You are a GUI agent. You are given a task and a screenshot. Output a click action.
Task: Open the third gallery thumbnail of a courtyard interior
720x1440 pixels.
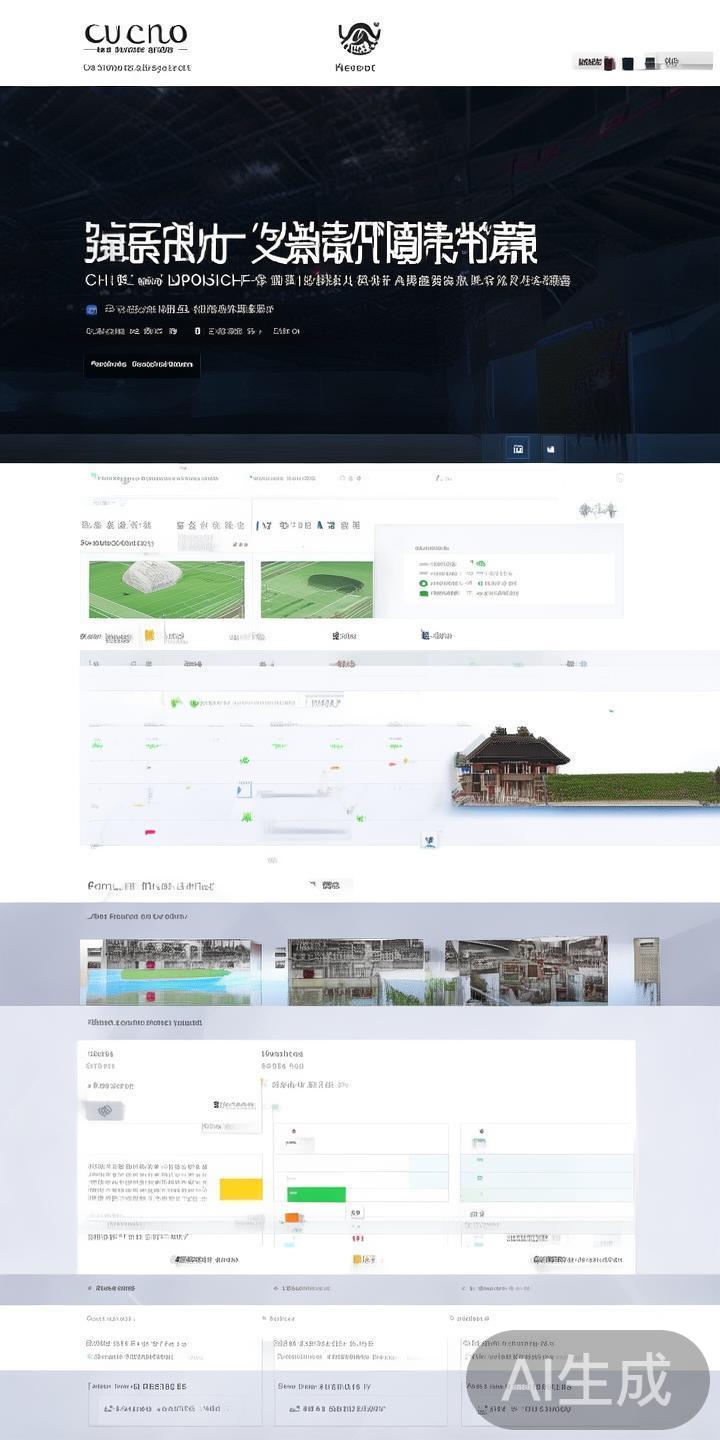click(x=526, y=969)
